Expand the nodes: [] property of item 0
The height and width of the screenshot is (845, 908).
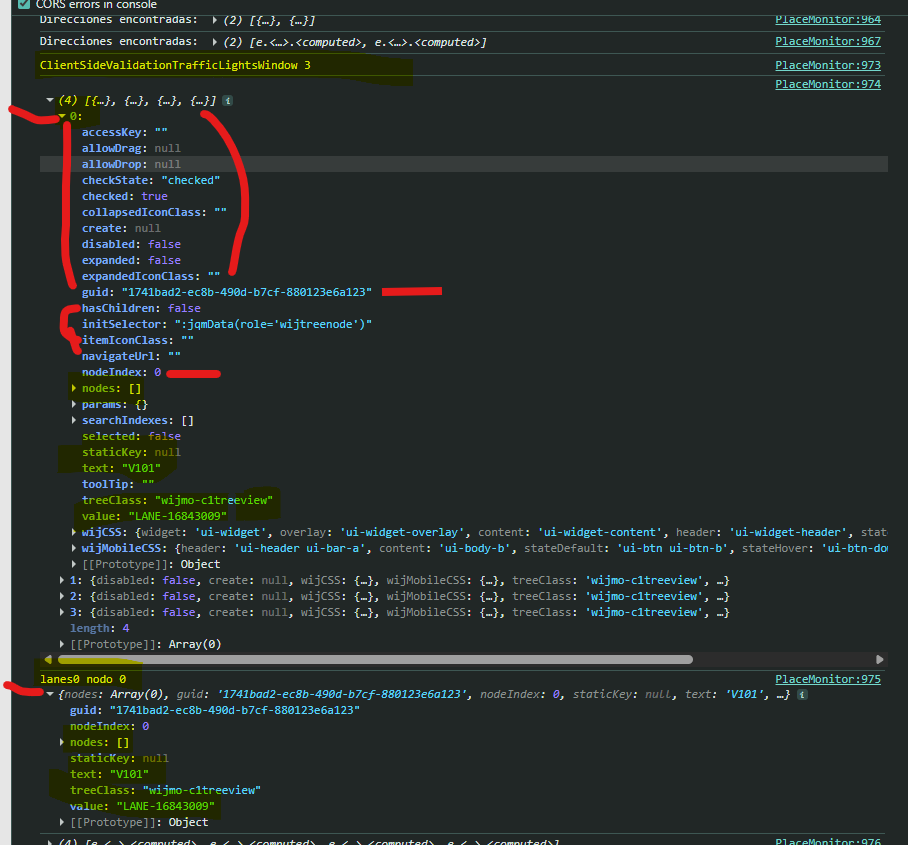(74, 388)
